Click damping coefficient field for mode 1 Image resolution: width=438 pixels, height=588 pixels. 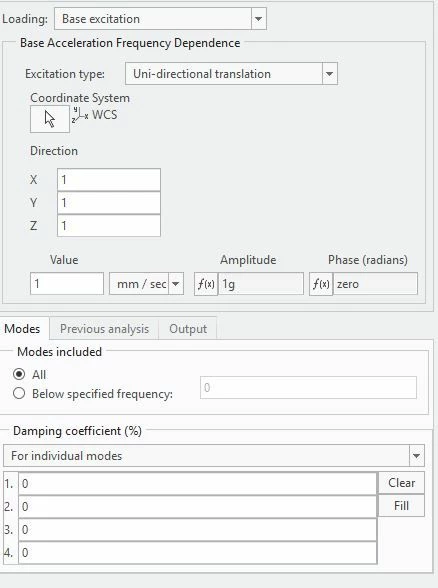tap(198, 484)
